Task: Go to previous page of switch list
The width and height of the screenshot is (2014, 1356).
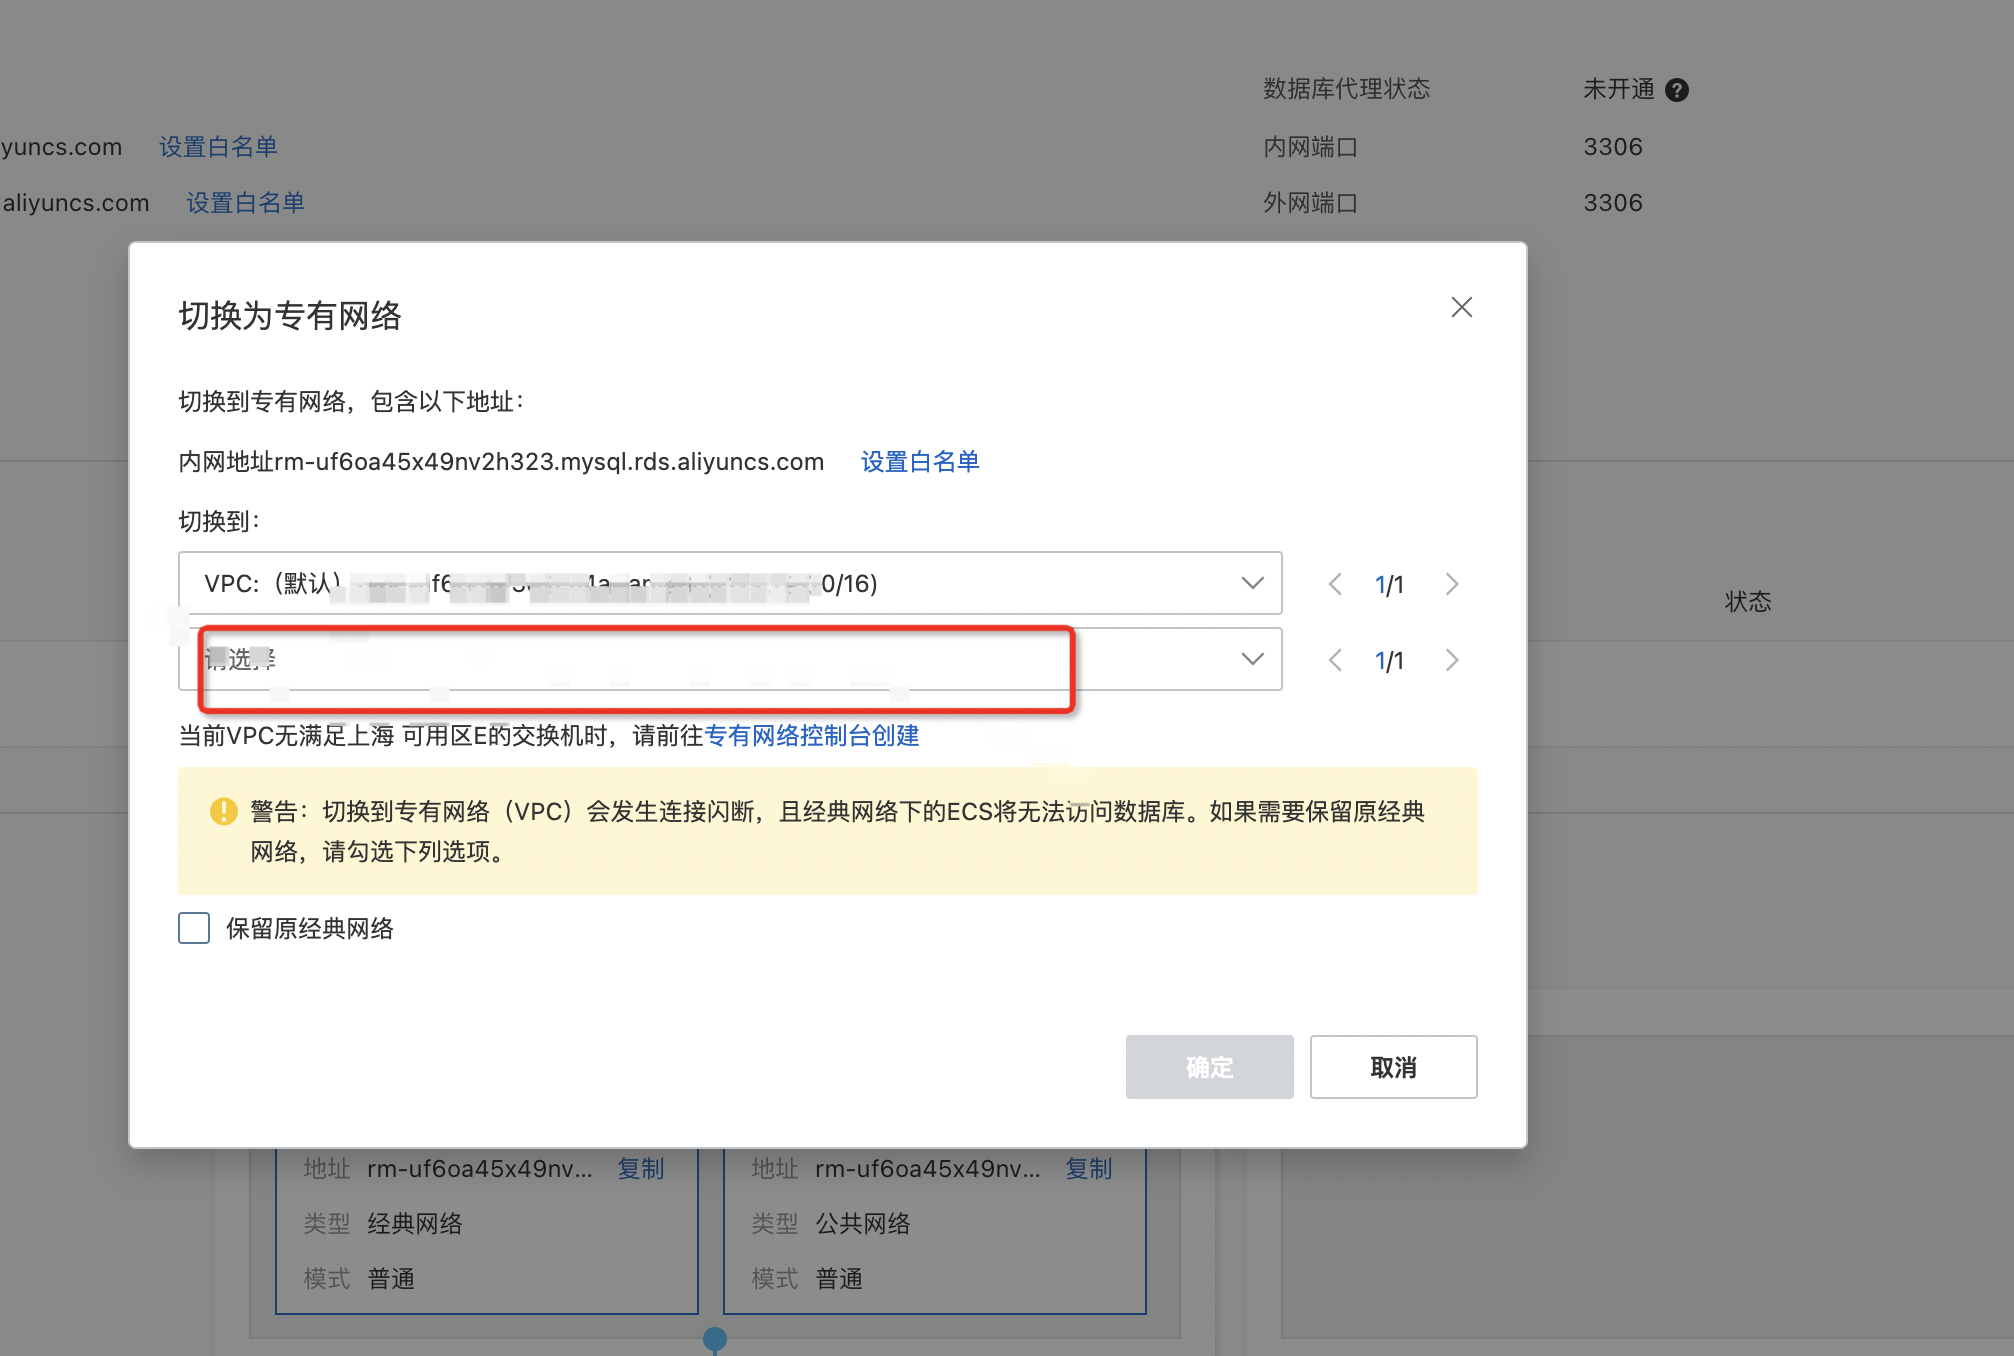Action: click(1335, 660)
